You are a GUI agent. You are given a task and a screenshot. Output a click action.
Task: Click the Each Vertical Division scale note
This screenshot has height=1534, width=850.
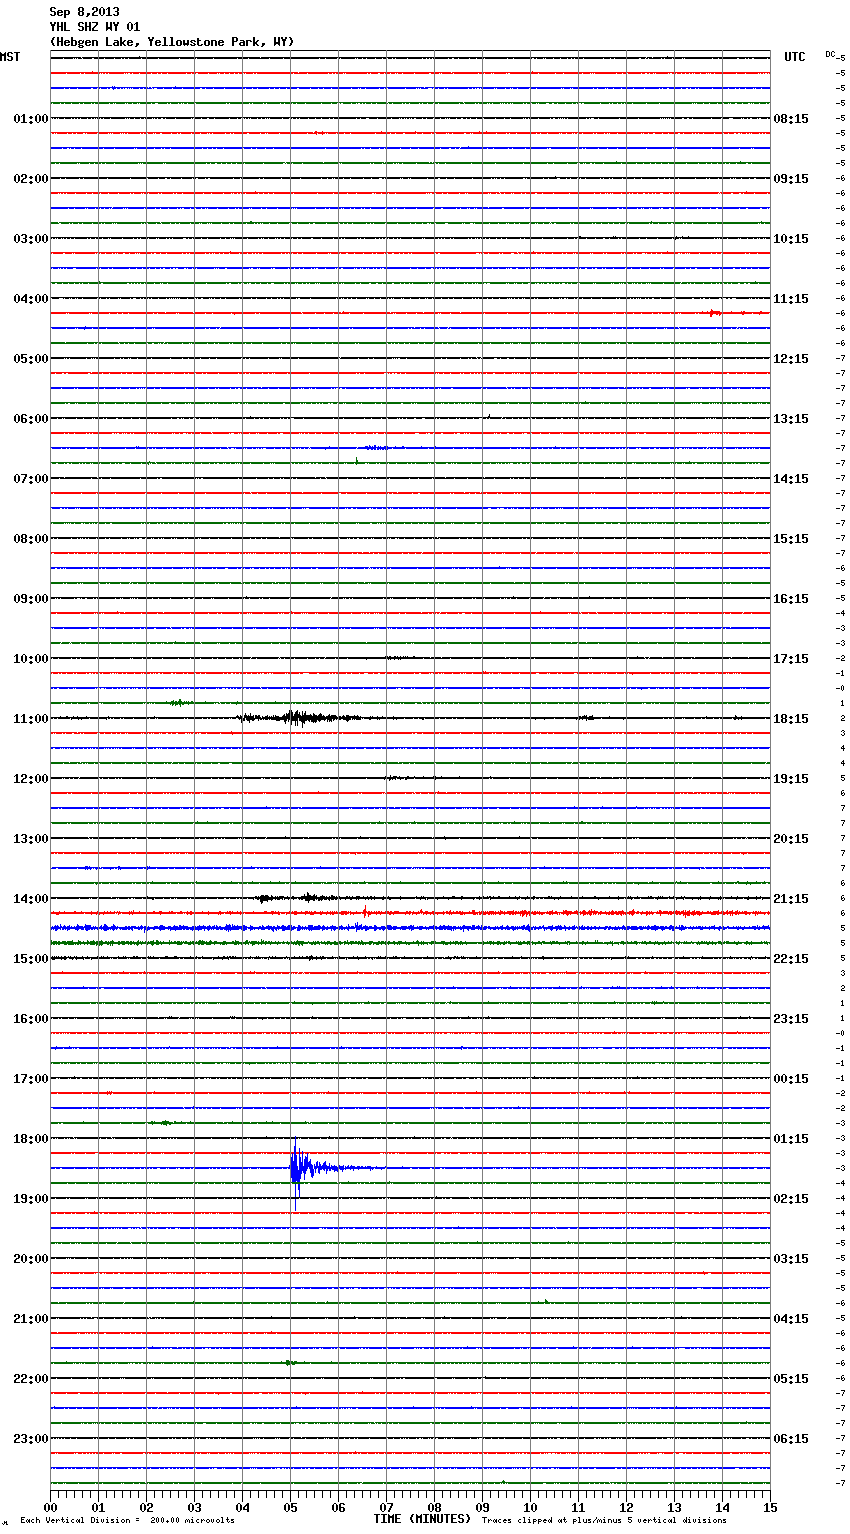click(127, 1520)
